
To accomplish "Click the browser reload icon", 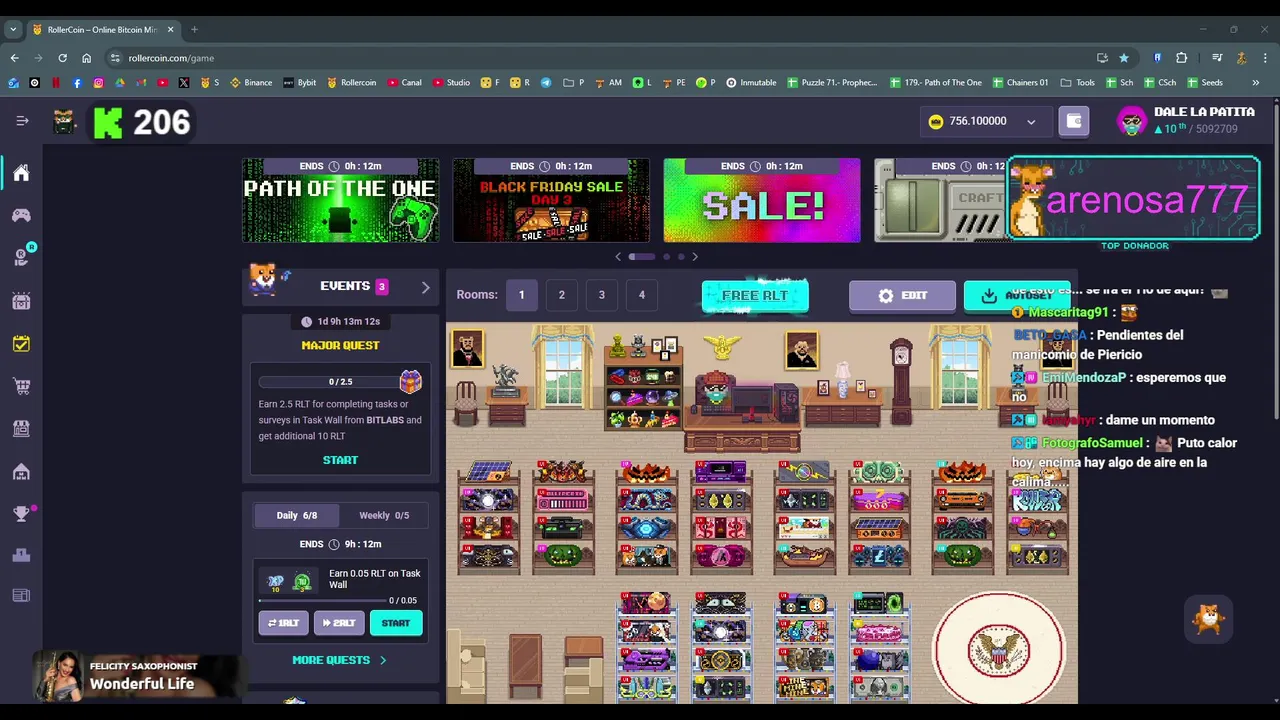I will [62, 58].
